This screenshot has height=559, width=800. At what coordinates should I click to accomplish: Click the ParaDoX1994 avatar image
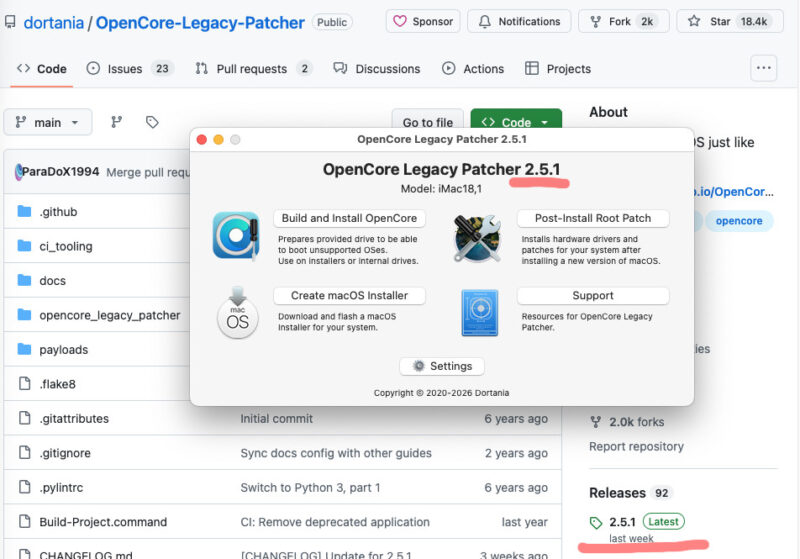19,172
